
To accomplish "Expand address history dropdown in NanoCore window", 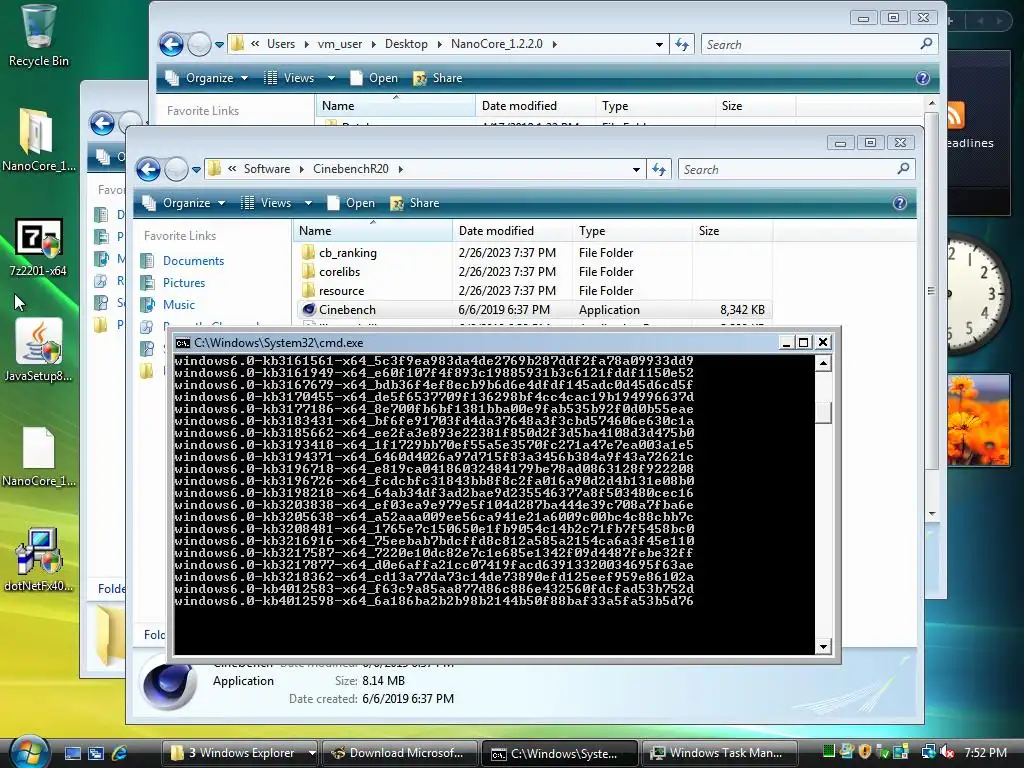I will pos(659,44).
